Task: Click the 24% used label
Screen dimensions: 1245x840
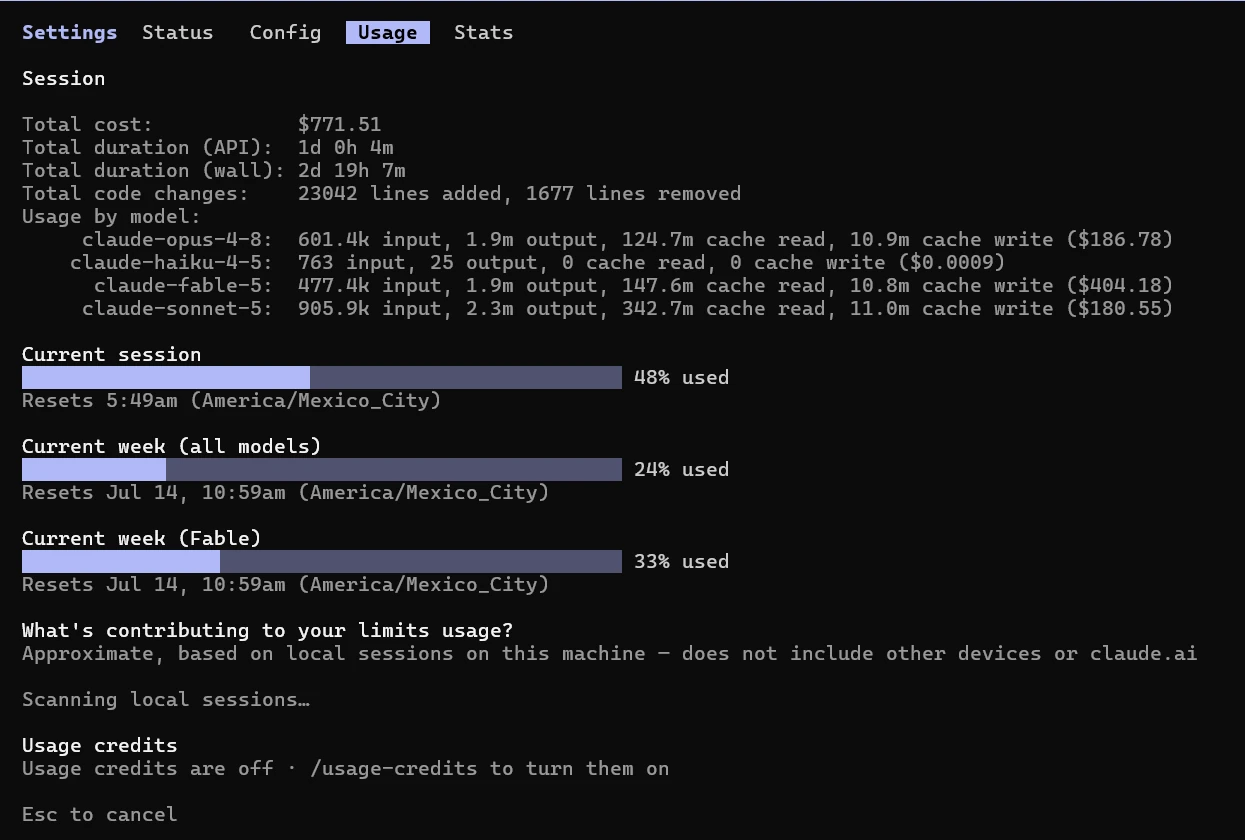Action: coord(681,469)
